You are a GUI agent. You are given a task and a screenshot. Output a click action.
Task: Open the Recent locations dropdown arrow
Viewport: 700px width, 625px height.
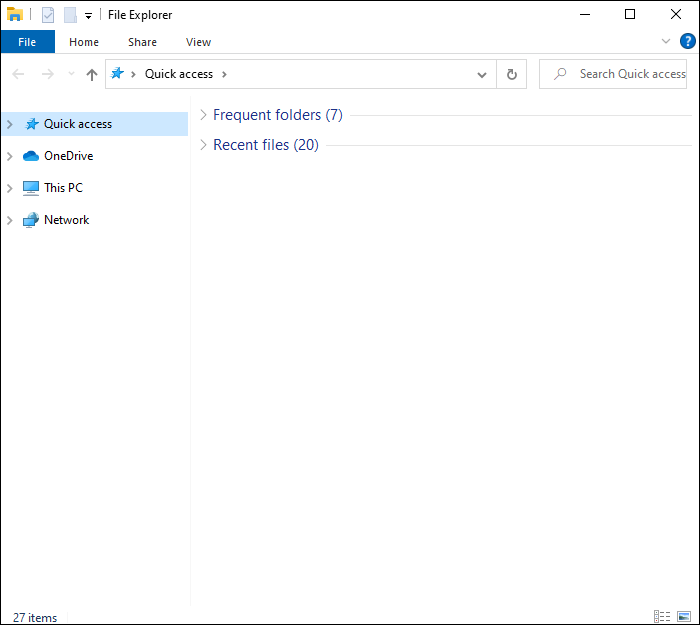coord(71,74)
